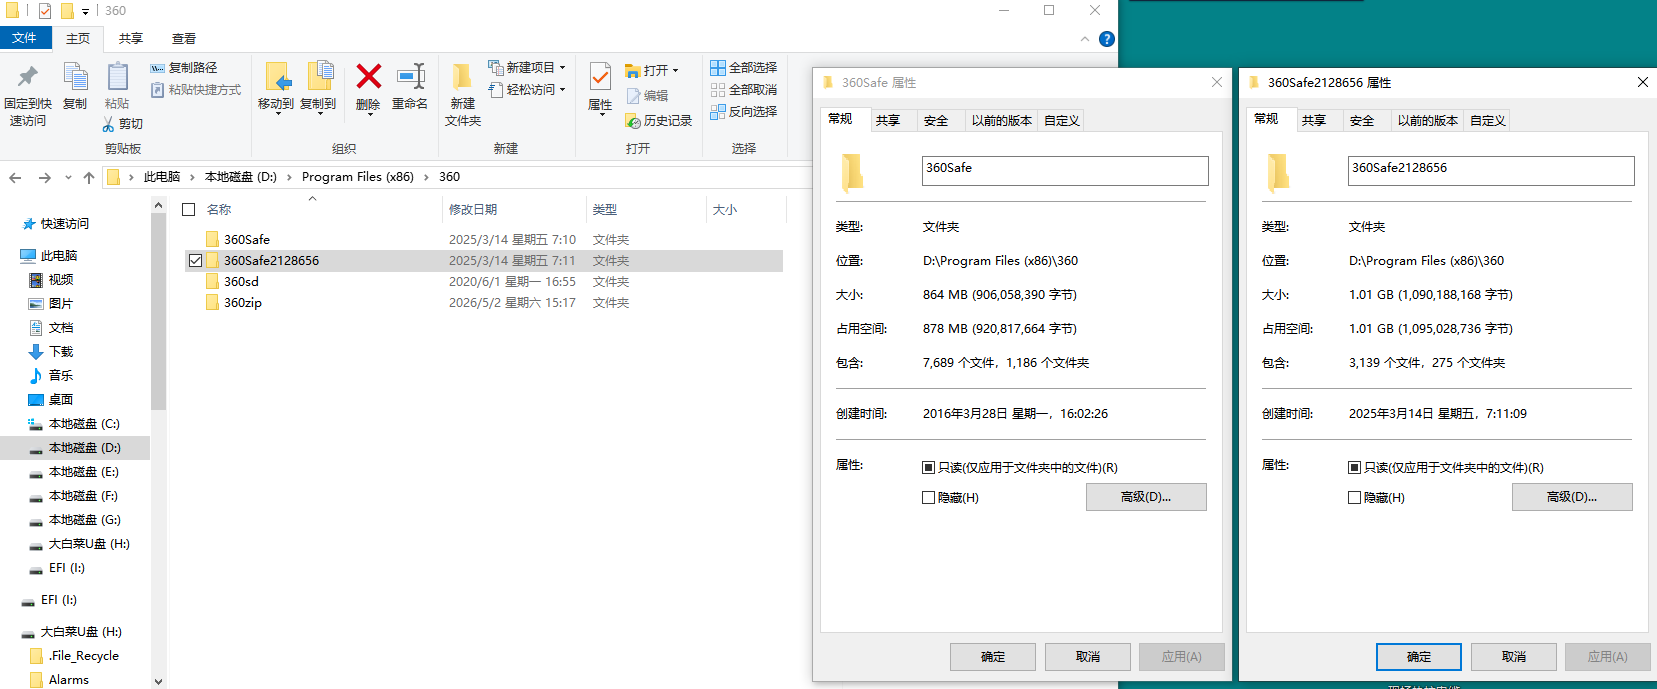Image resolution: width=1657 pixels, height=689 pixels.
Task: Expand the Easy Access (轻松访问) dropdown
Action: (x=562, y=90)
